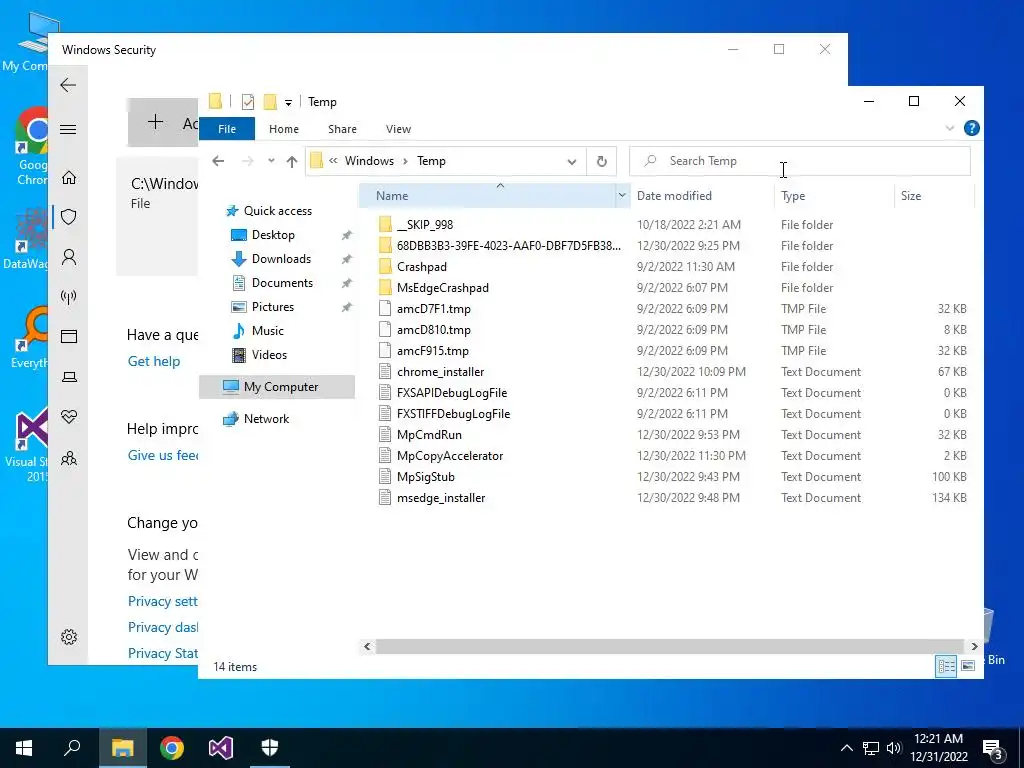1024x768 pixels.
Task: Select the chrome_installer text document
Action: [x=440, y=372]
